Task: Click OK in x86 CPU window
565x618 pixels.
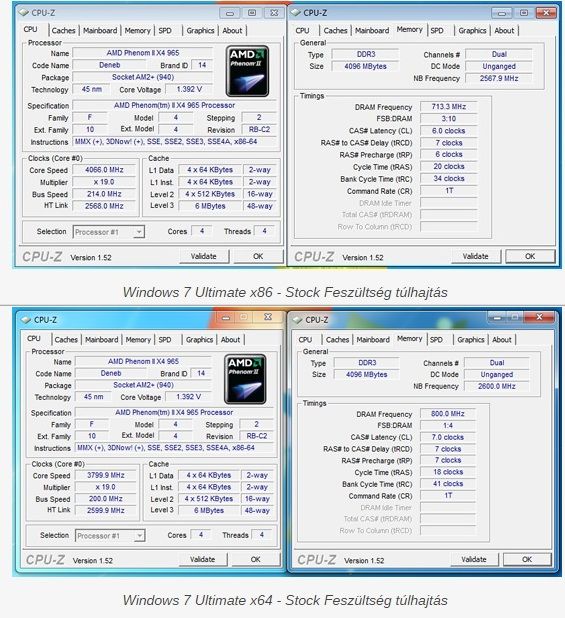Action: [x=258, y=256]
